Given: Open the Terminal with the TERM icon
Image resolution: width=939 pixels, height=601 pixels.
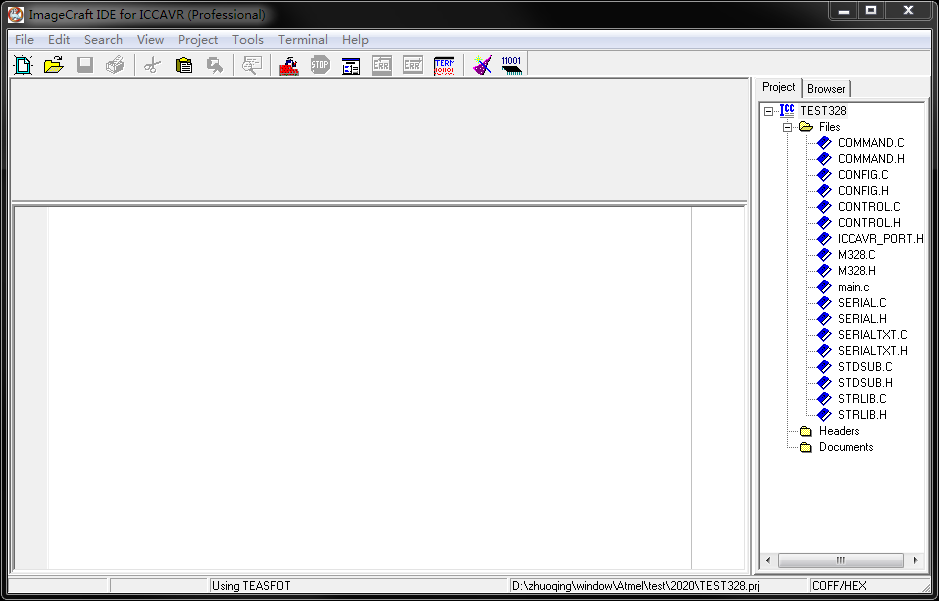Looking at the screenshot, I should [x=444, y=64].
